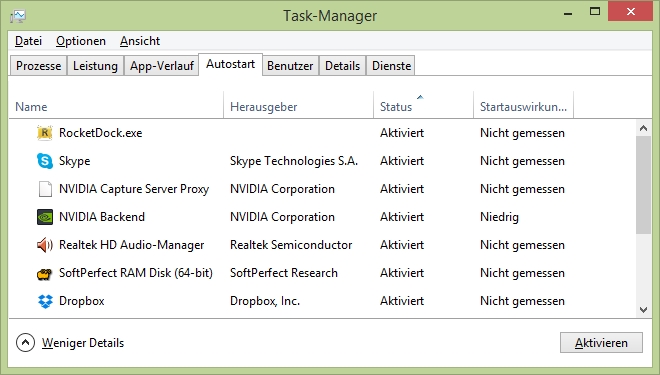The width and height of the screenshot is (660, 375).
Task: Open the Optionen menu
Action: pyautogui.click(x=81, y=41)
